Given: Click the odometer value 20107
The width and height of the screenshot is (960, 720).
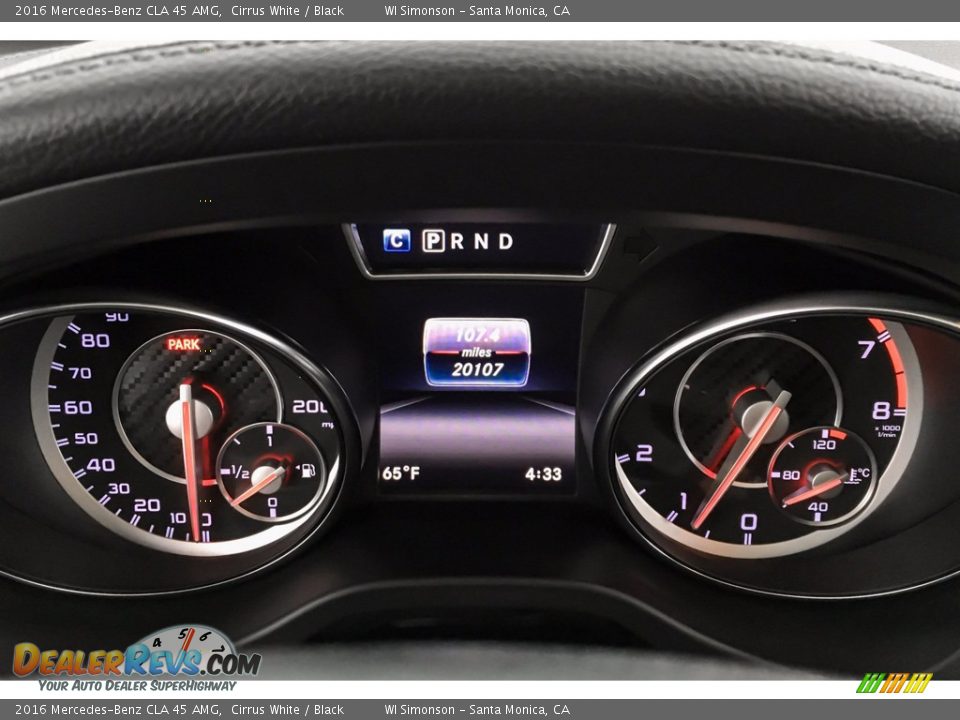Looking at the screenshot, I should click(478, 370).
